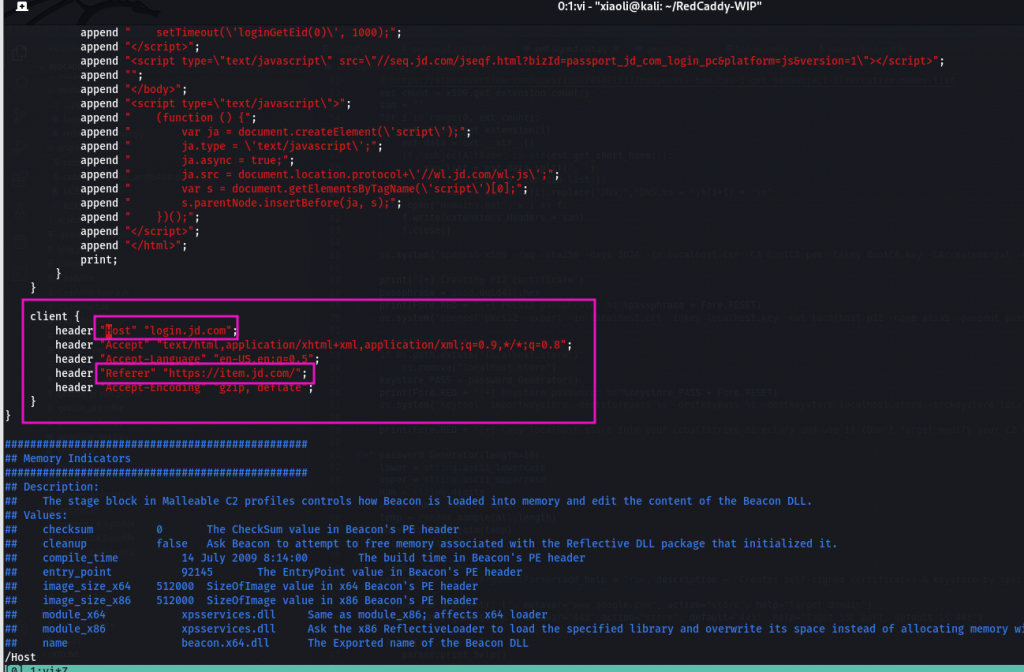Image resolution: width=1024 pixels, height=672 pixels.
Task: Click the ja.src wl.jd.com/wl.js line
Action: tap(320, 174)
